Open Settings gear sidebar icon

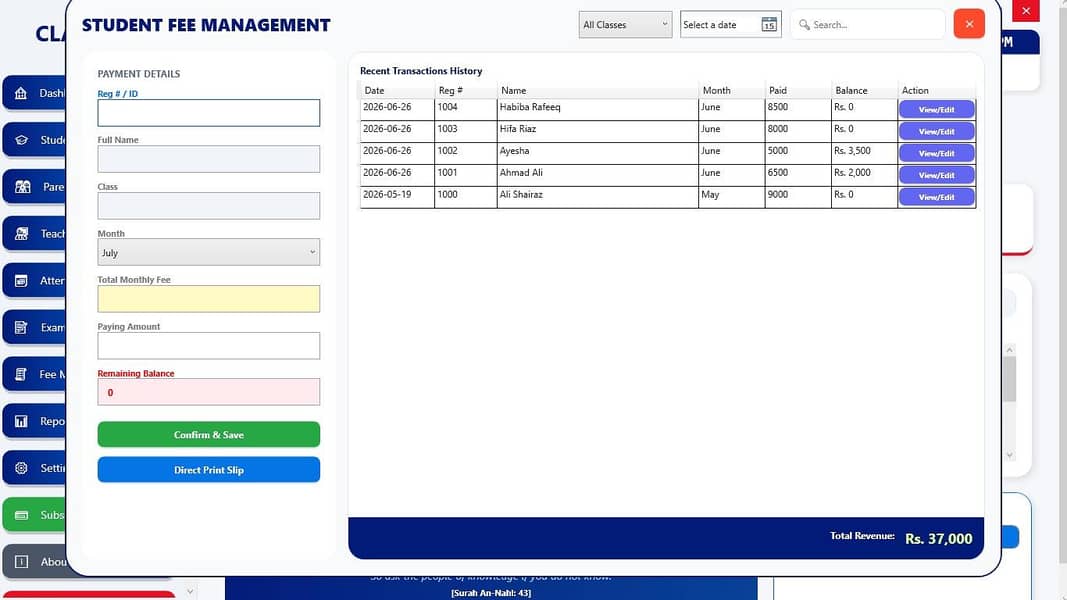[x=21, y=468]
